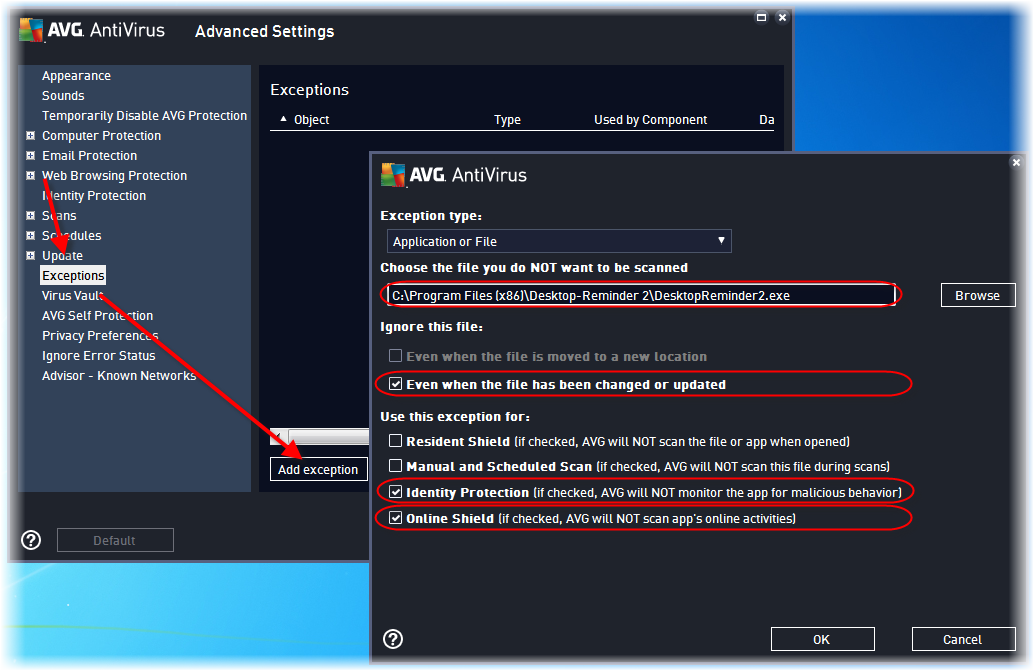Expand the Schedules tree node
This screenshot has width=1034, height=671.
[x=30, y=235]
